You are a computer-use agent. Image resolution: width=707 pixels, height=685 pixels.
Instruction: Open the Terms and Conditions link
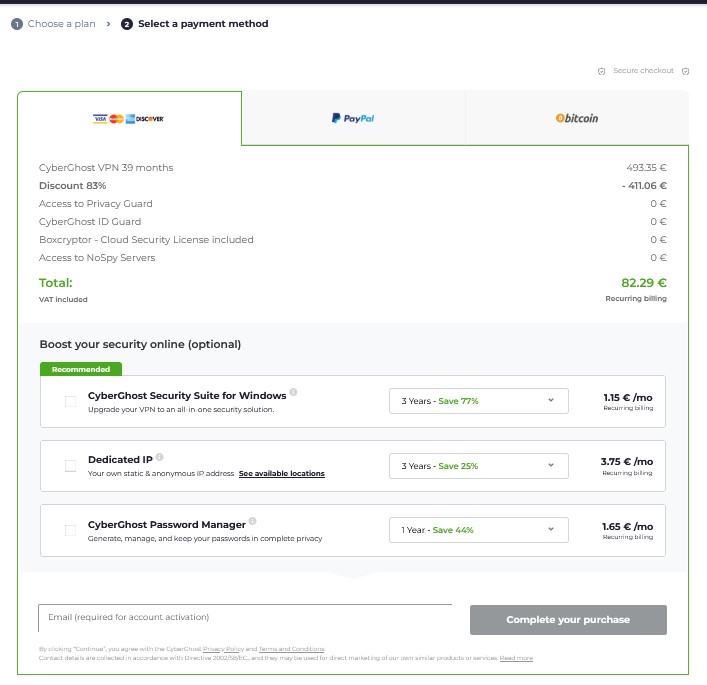coord(292,649)
